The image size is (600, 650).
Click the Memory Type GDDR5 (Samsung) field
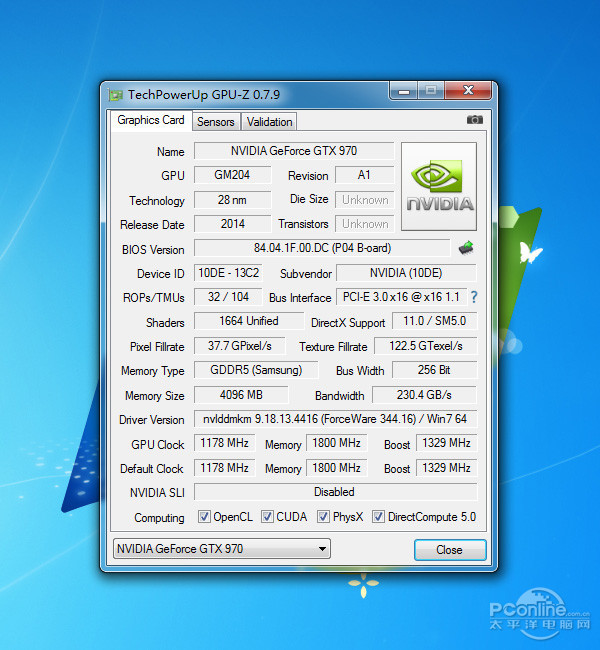pos(256,370)
